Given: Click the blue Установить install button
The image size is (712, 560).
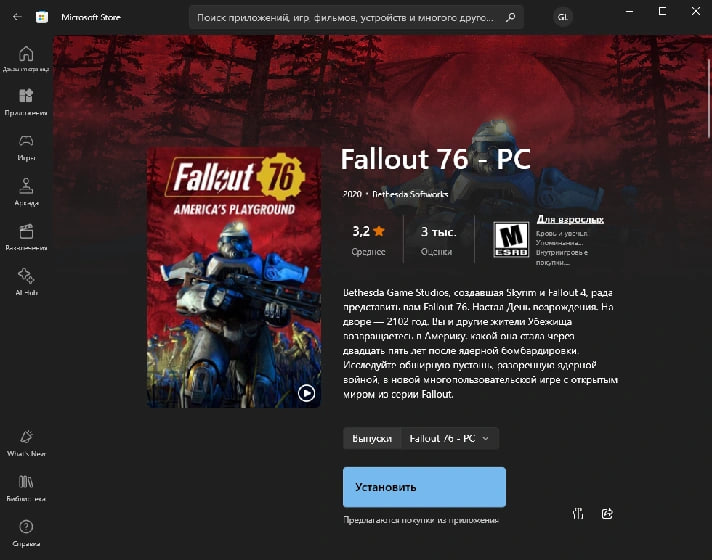Looking at the screenshot, I should (424, 487).
